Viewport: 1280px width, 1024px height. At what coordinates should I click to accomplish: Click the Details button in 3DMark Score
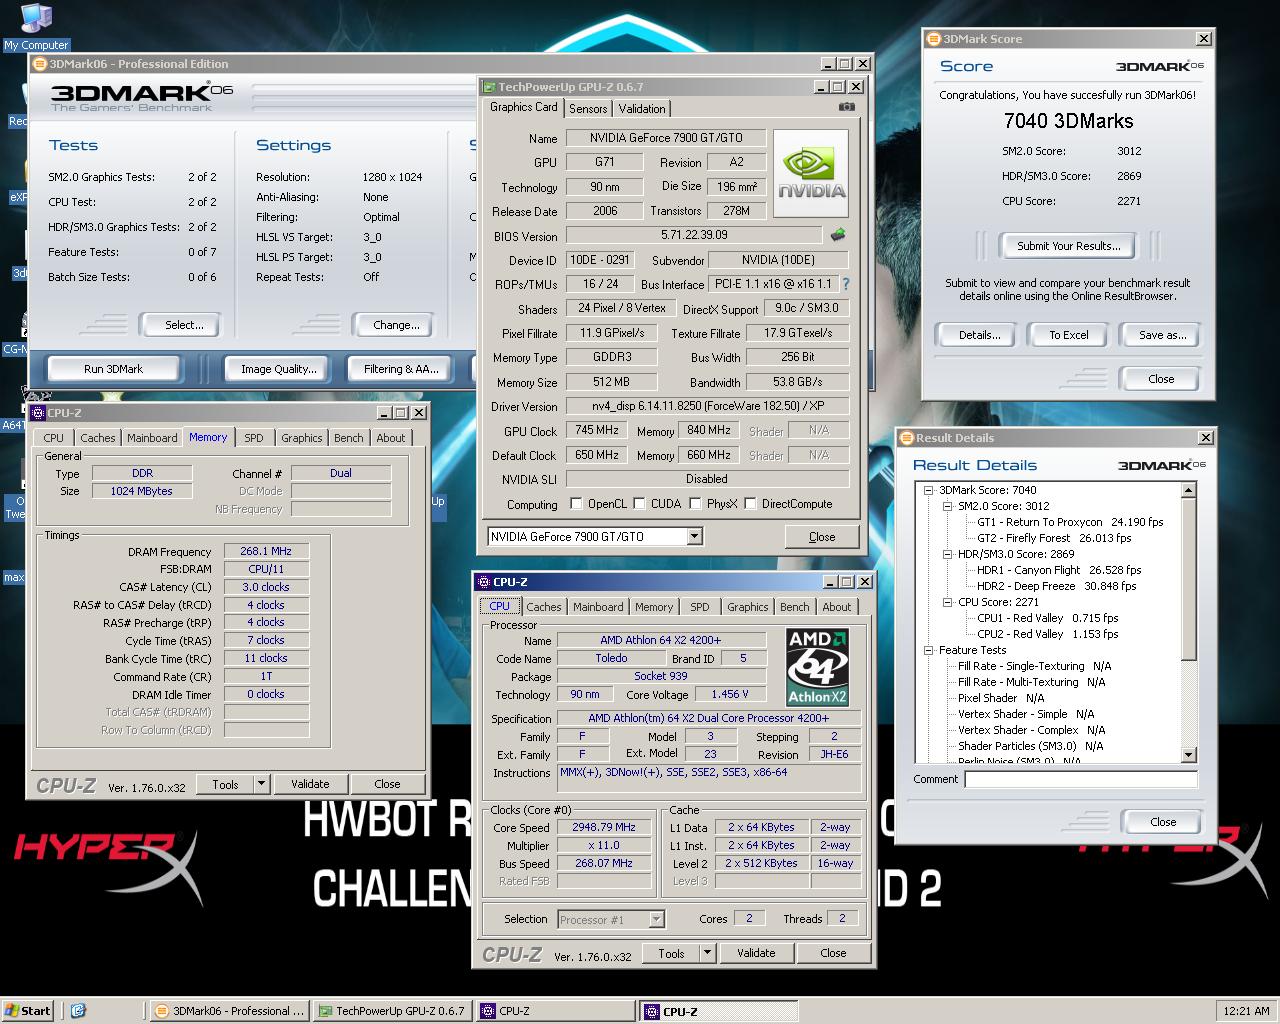pos(979,335)
